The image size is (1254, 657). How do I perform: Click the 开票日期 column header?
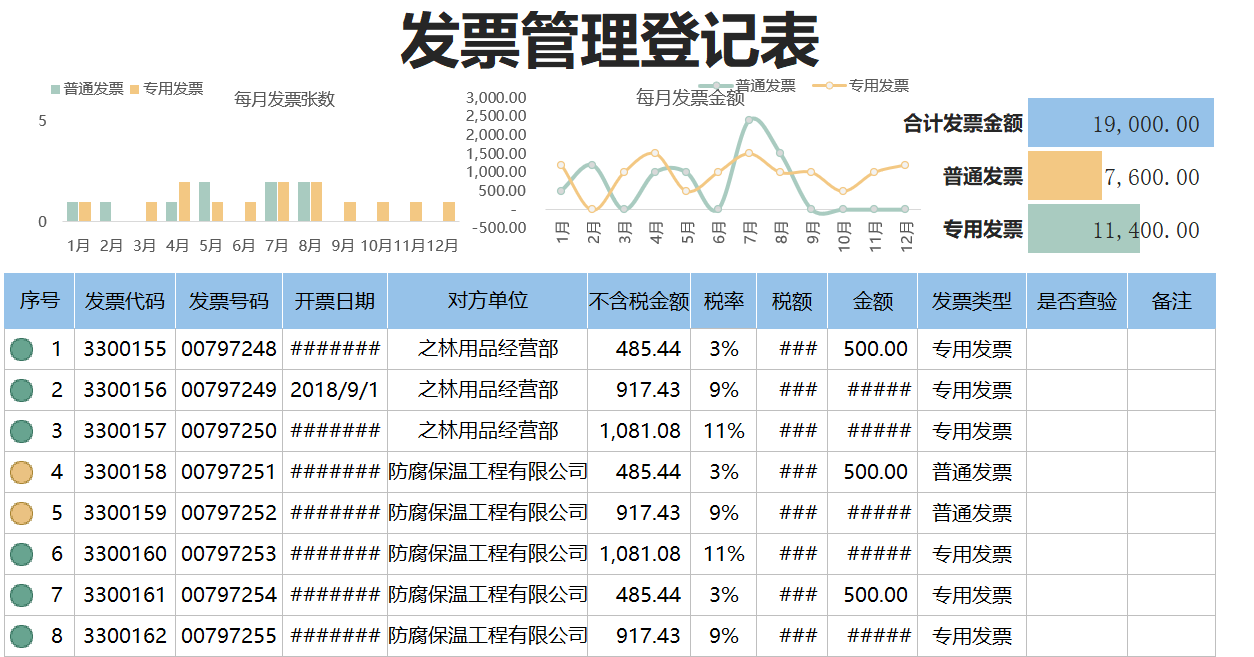[333, 299]
